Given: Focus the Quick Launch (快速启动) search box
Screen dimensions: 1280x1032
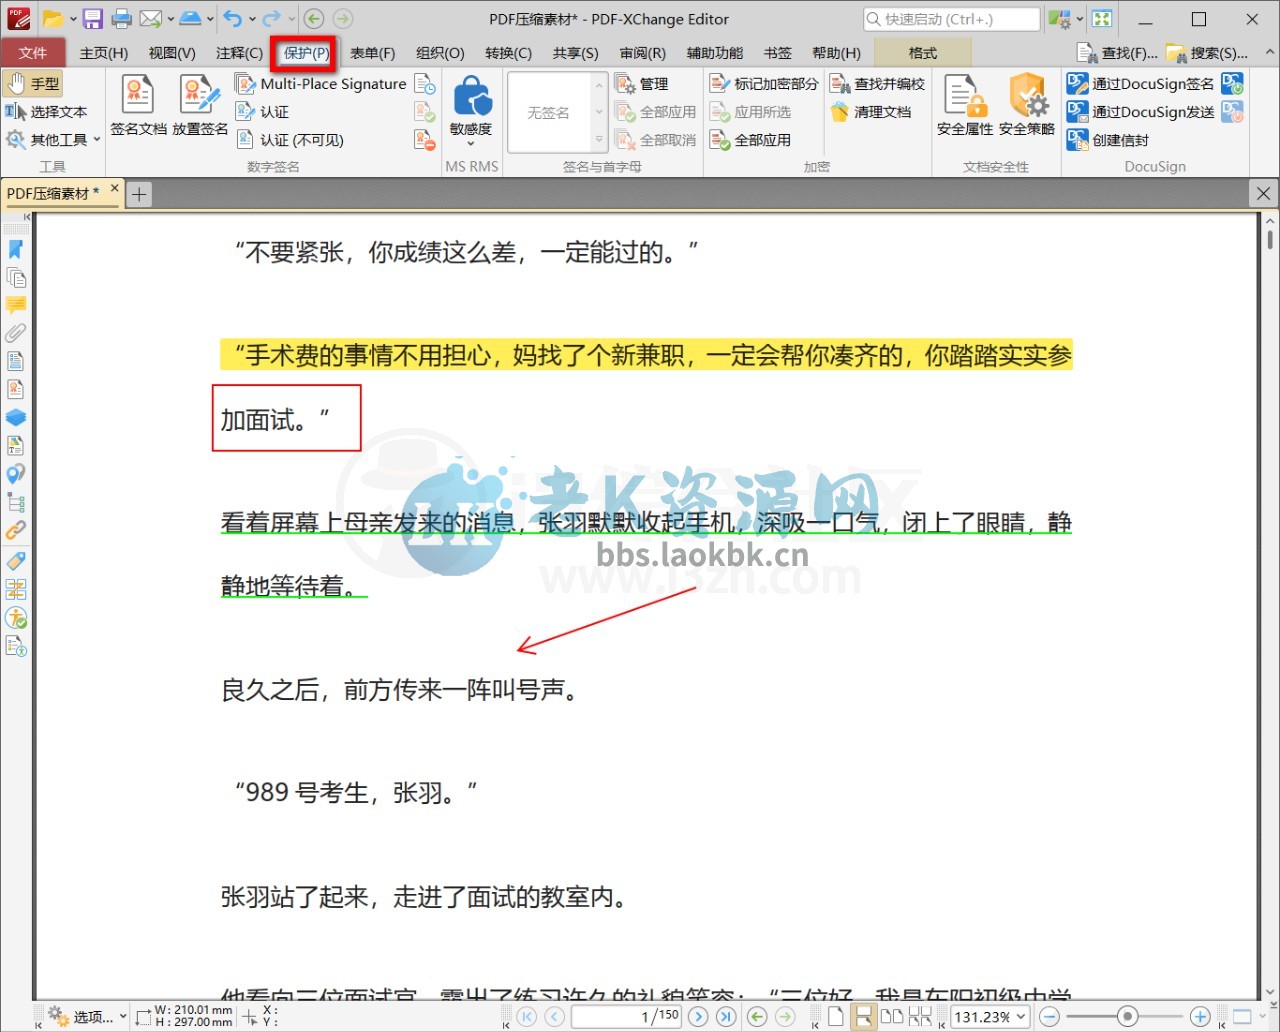Looking at the screenshot, I should [952, 19].
